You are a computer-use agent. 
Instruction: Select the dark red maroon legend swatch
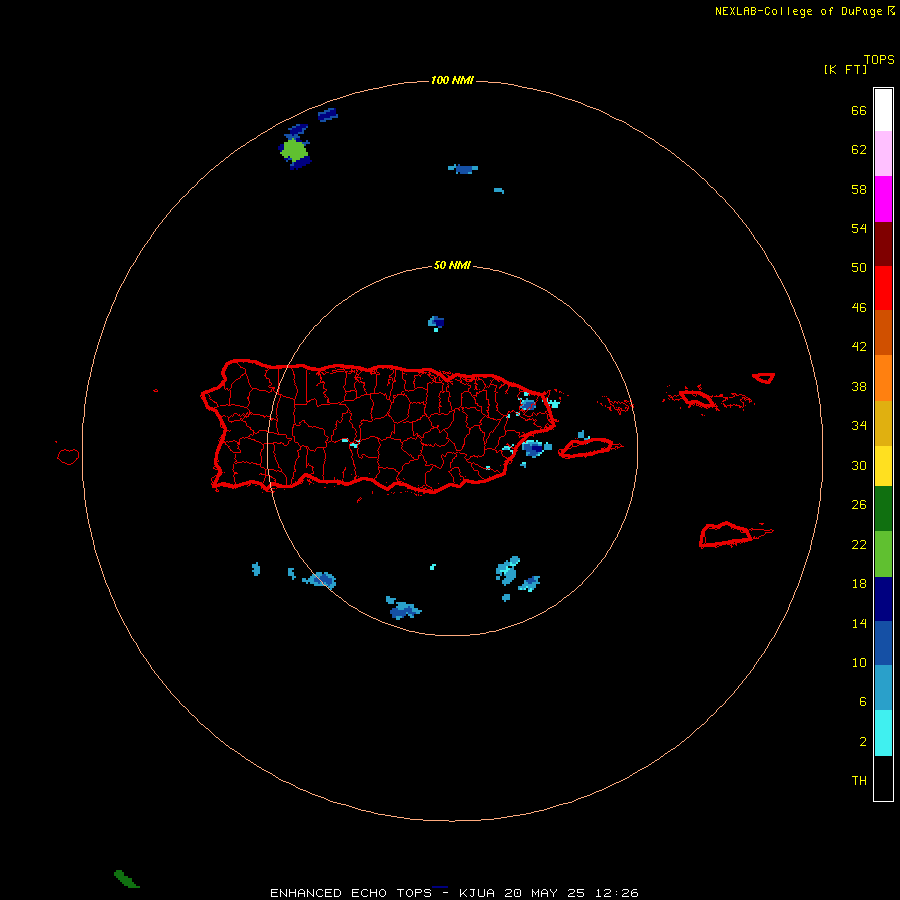tap(883, 243)
